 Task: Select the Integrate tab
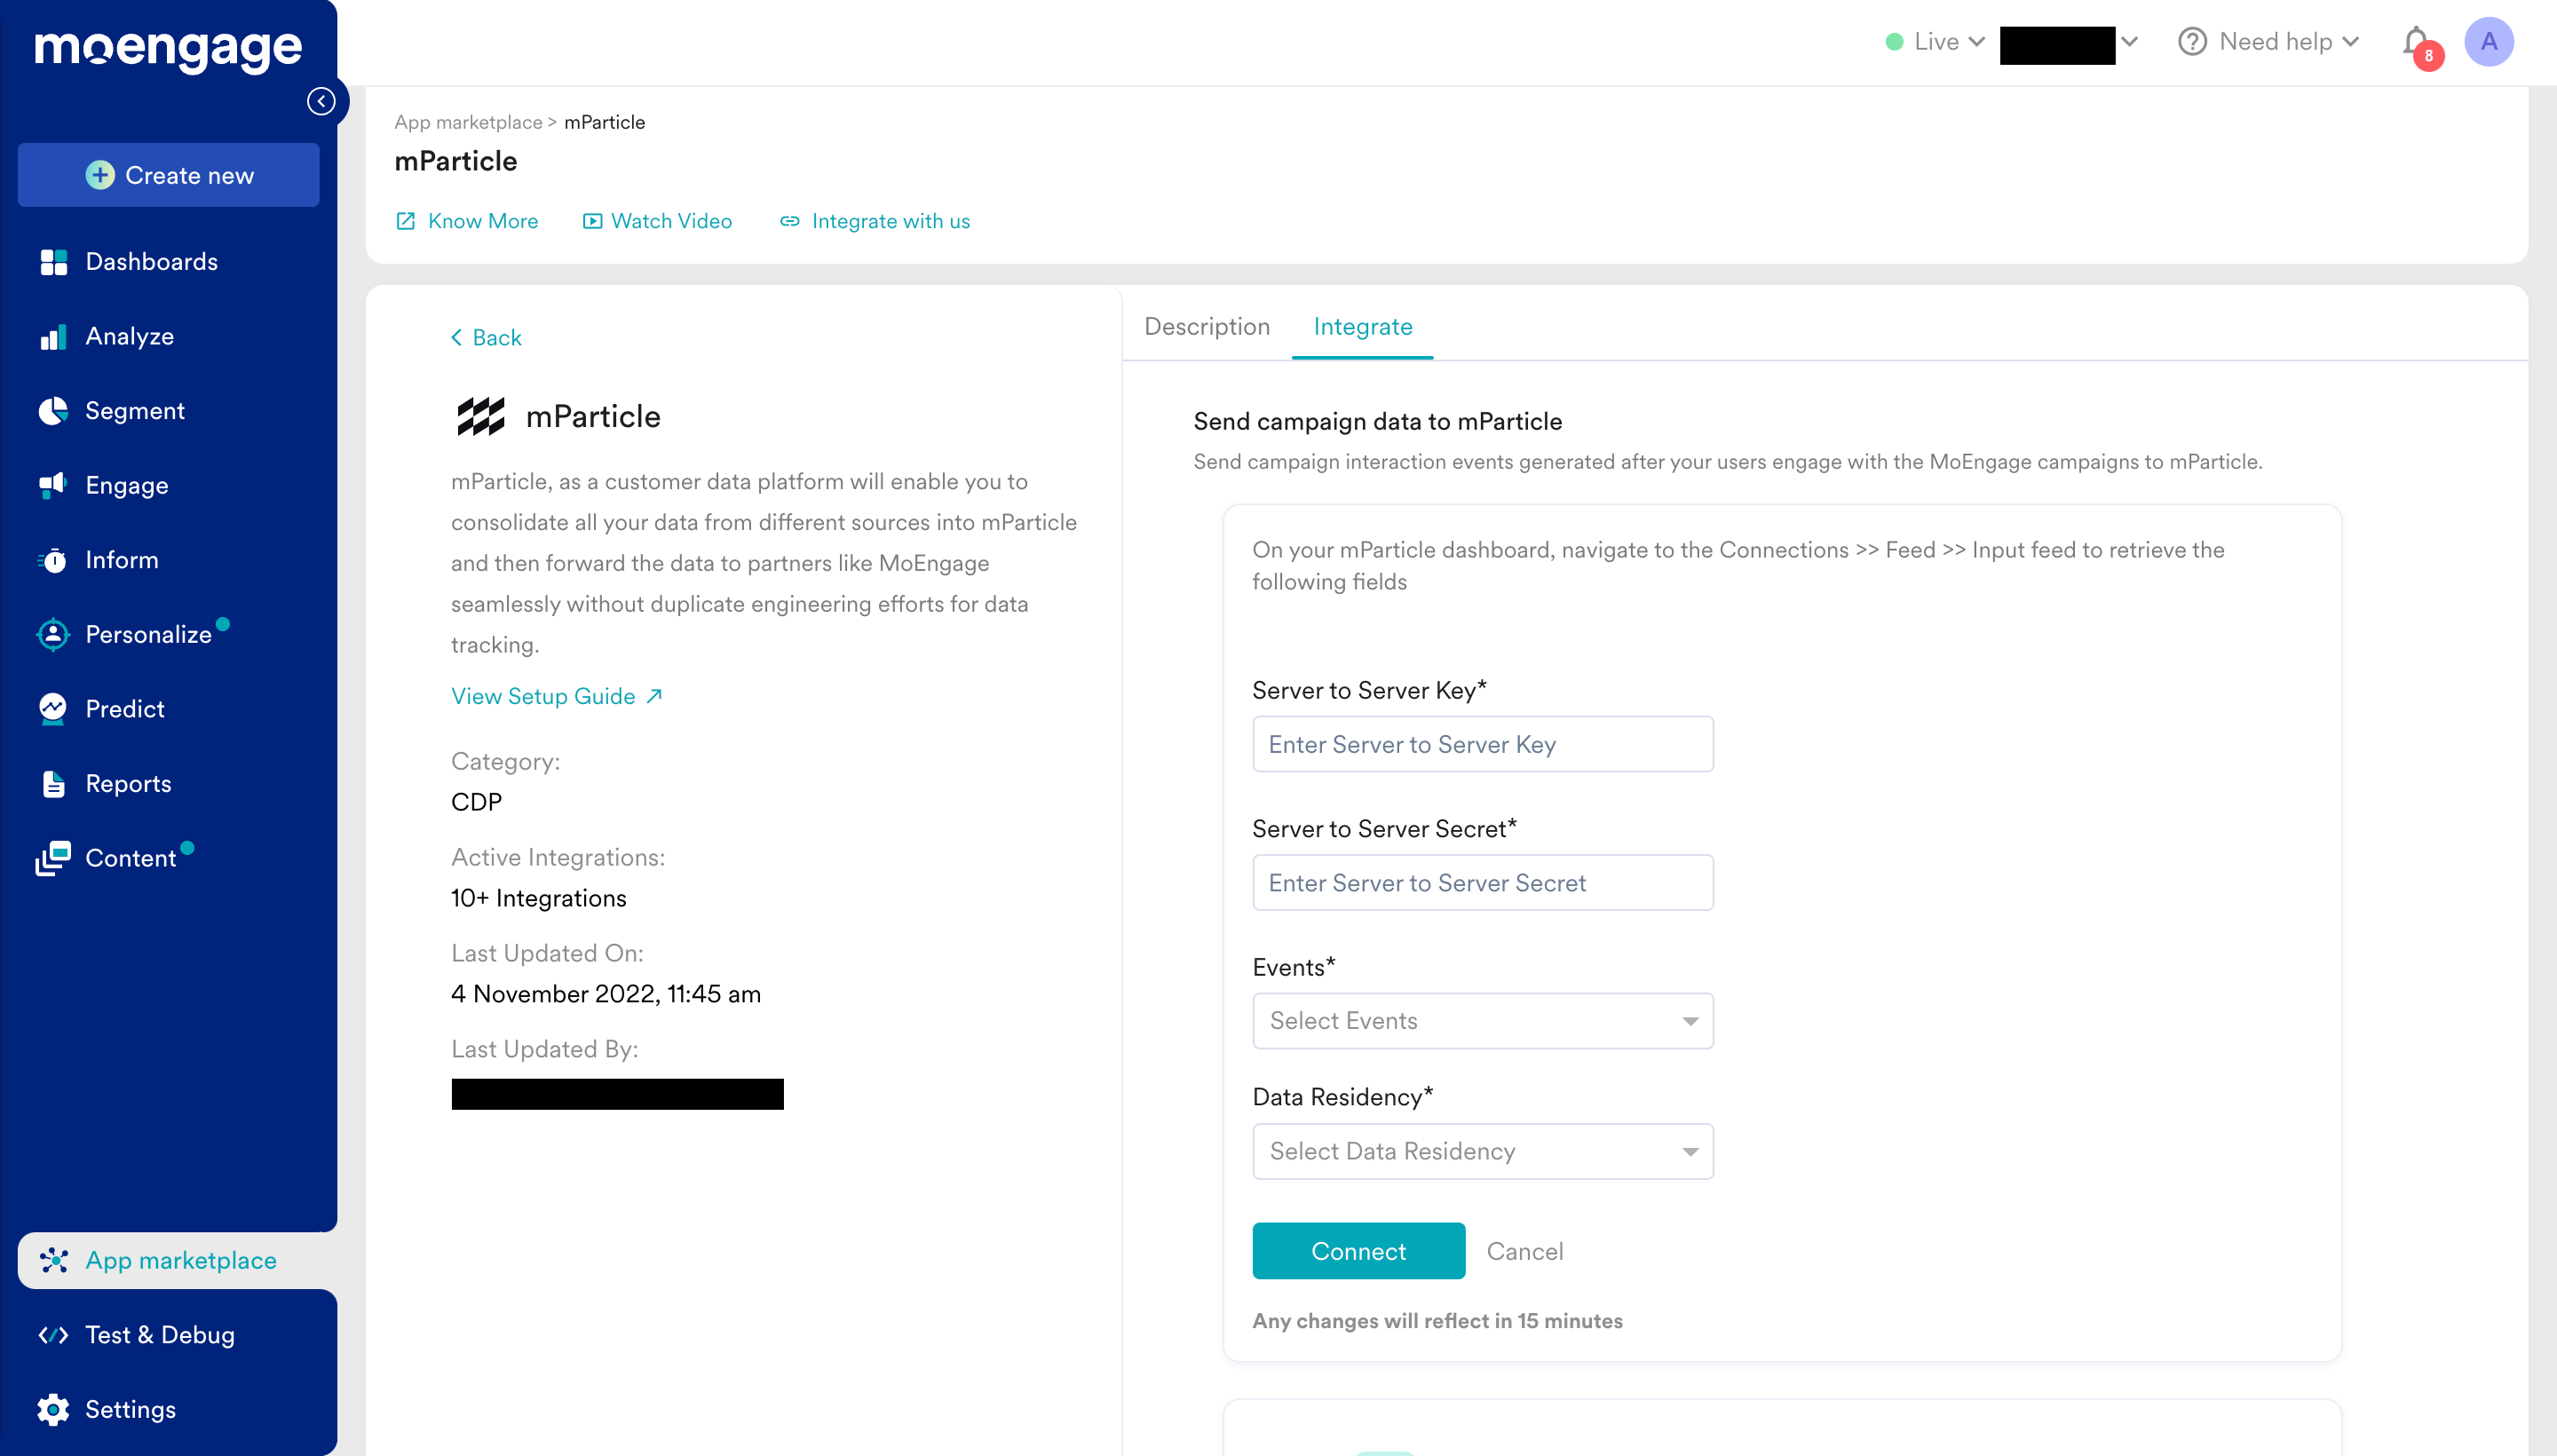[x=1362, y=326]
